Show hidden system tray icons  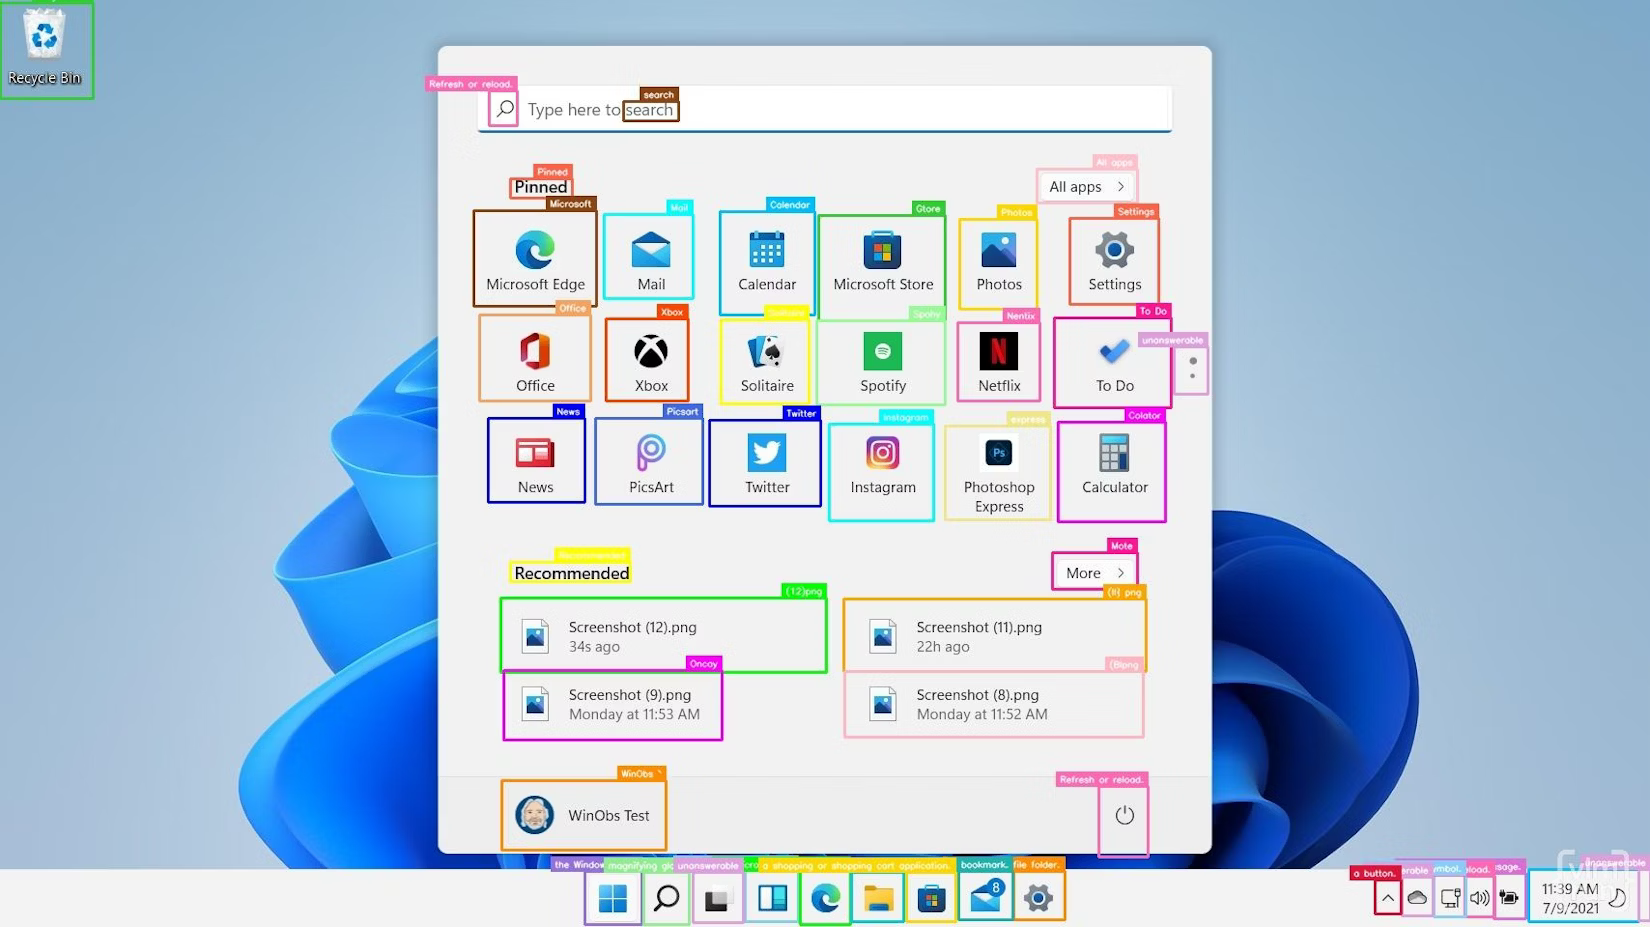point(1388,898)
